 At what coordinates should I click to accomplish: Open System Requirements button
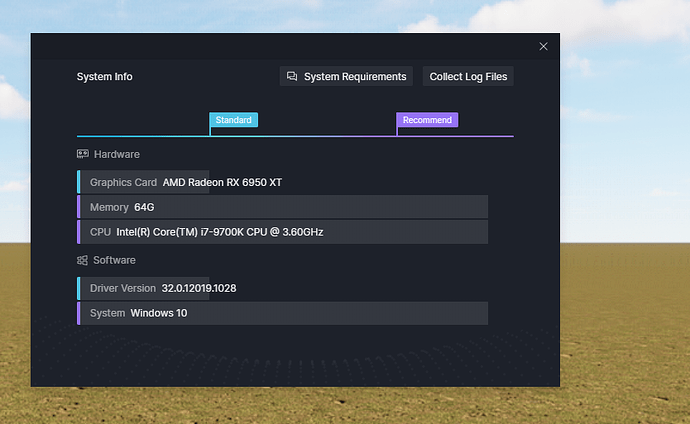tap(346, 77)
